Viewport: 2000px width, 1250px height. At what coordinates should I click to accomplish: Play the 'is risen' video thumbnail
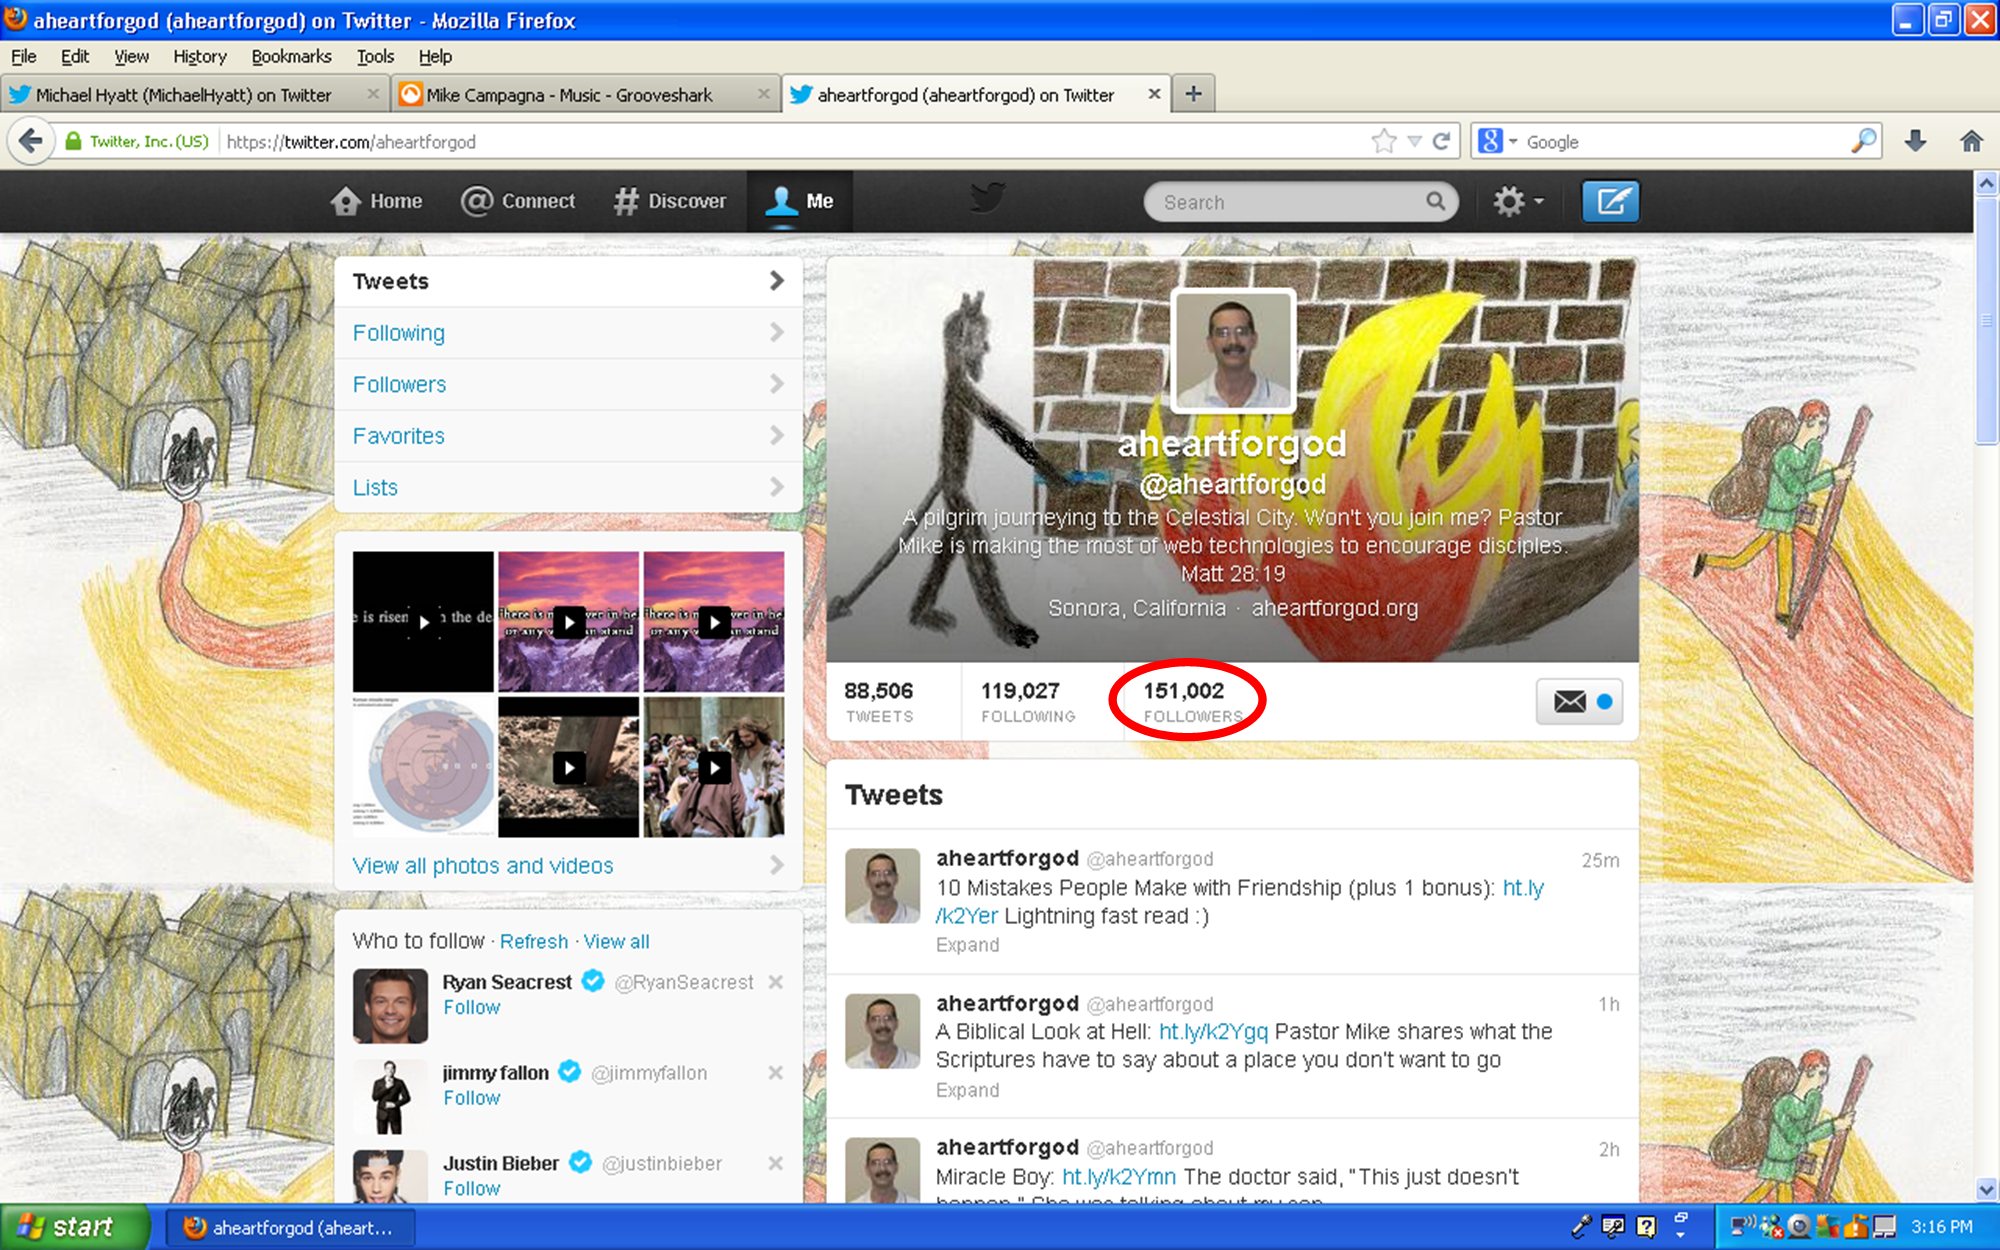[423, 621]
